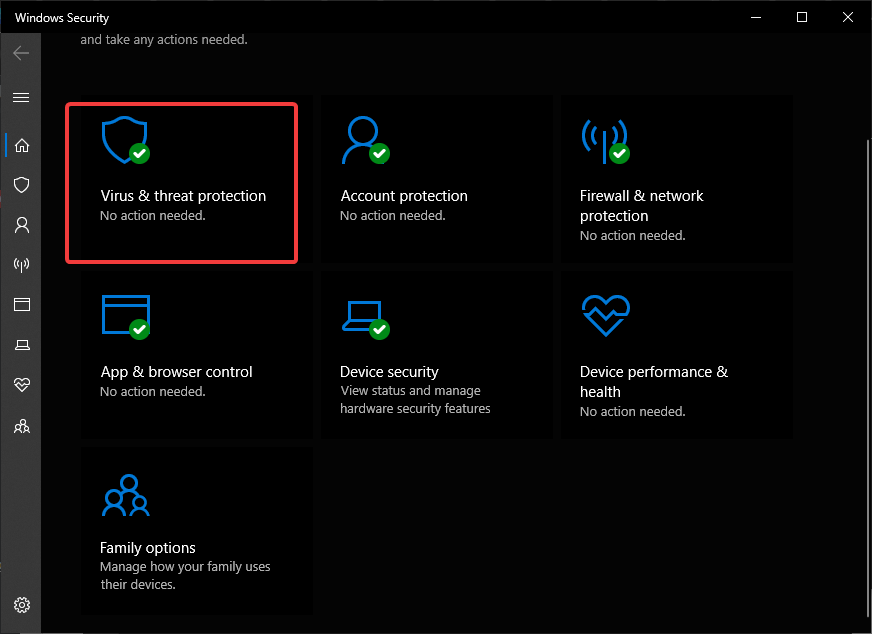
Task: Click the blue shield icon on Virus & threat tile
Action: (x=123, y=140)
